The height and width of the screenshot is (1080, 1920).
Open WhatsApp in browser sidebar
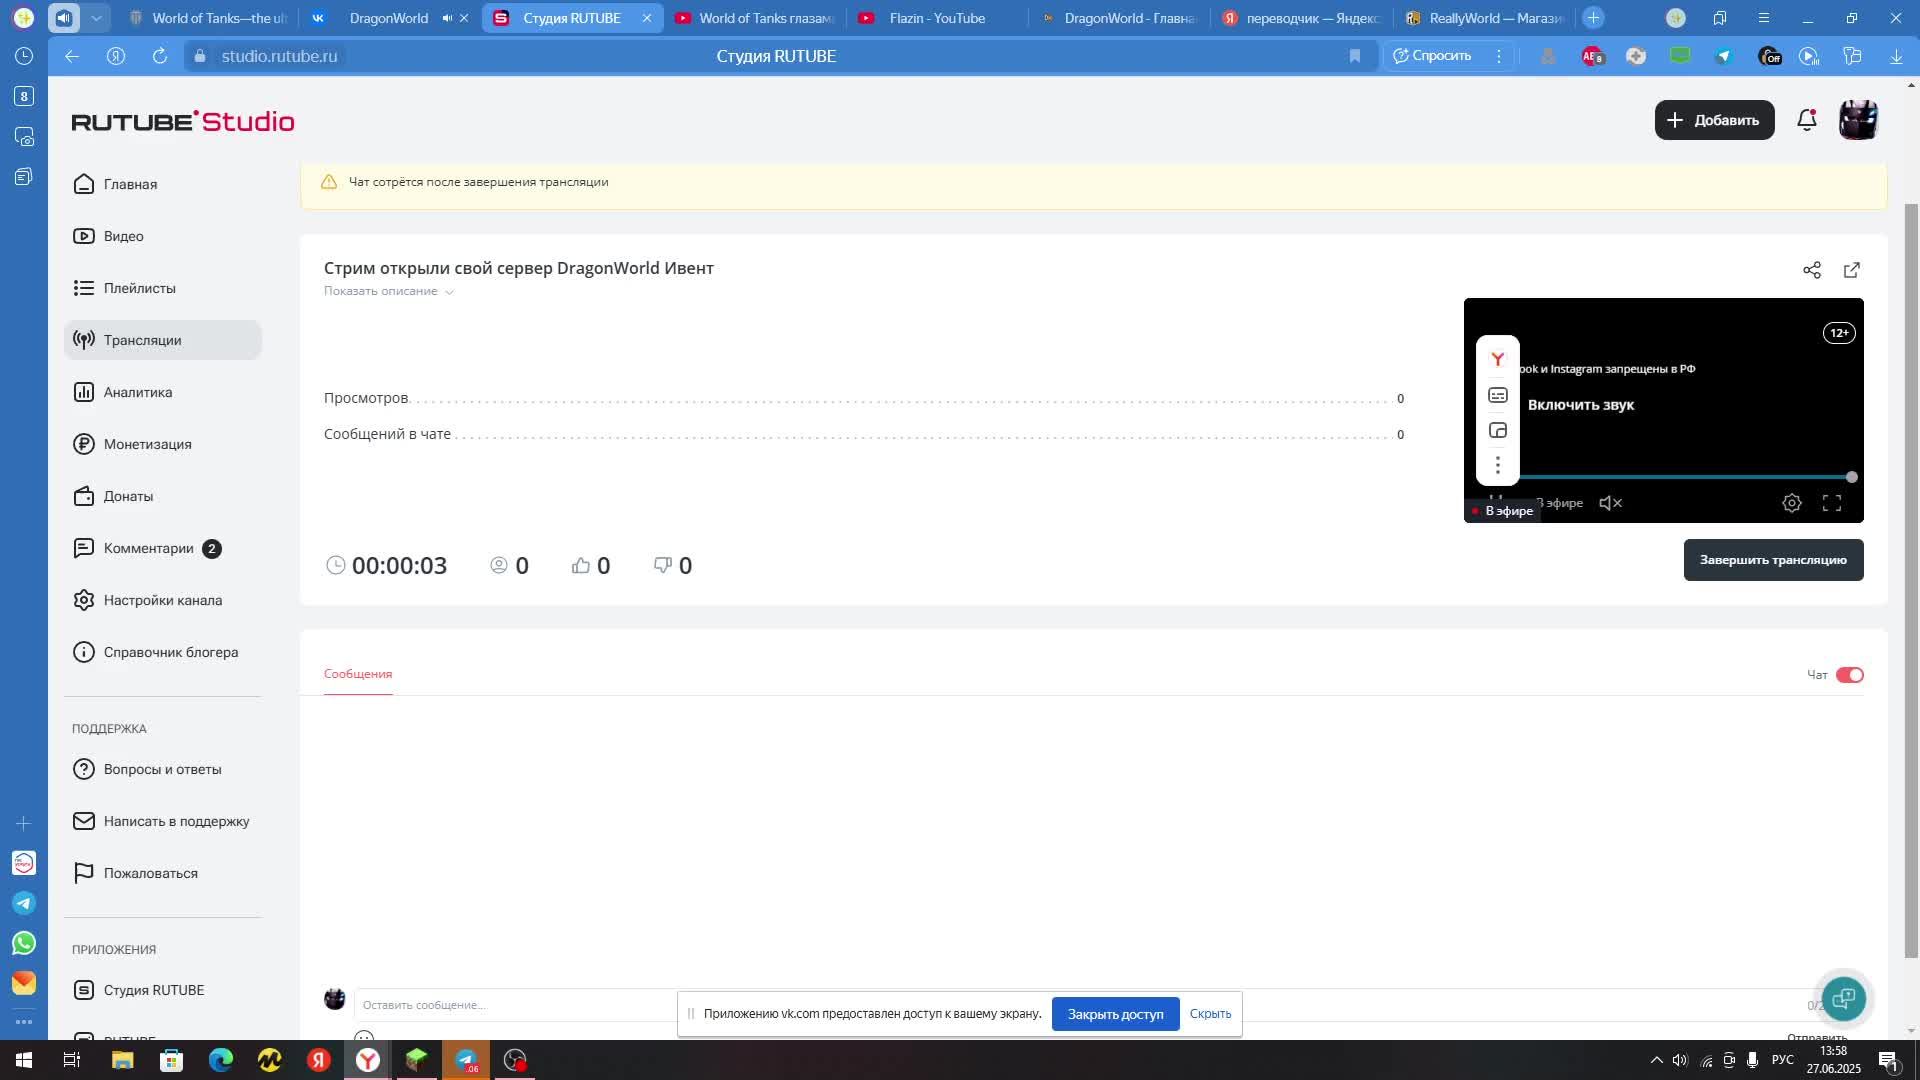click(x=24, y=943)
